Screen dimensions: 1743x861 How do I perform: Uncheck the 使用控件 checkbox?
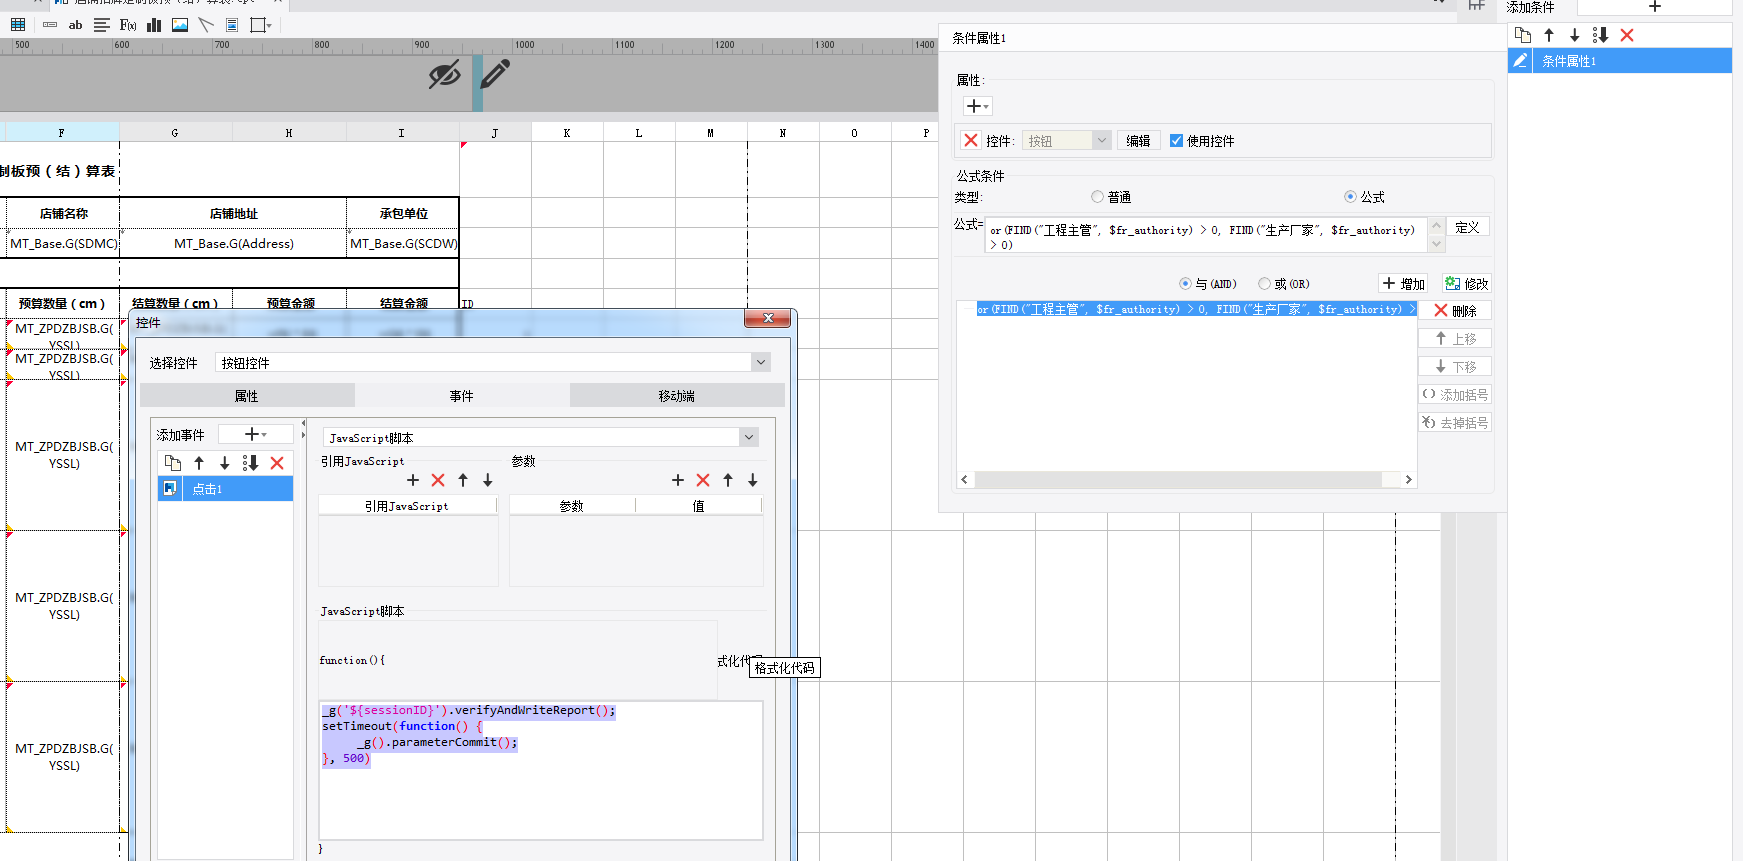pyautogui.click(x=1176, y=141)
